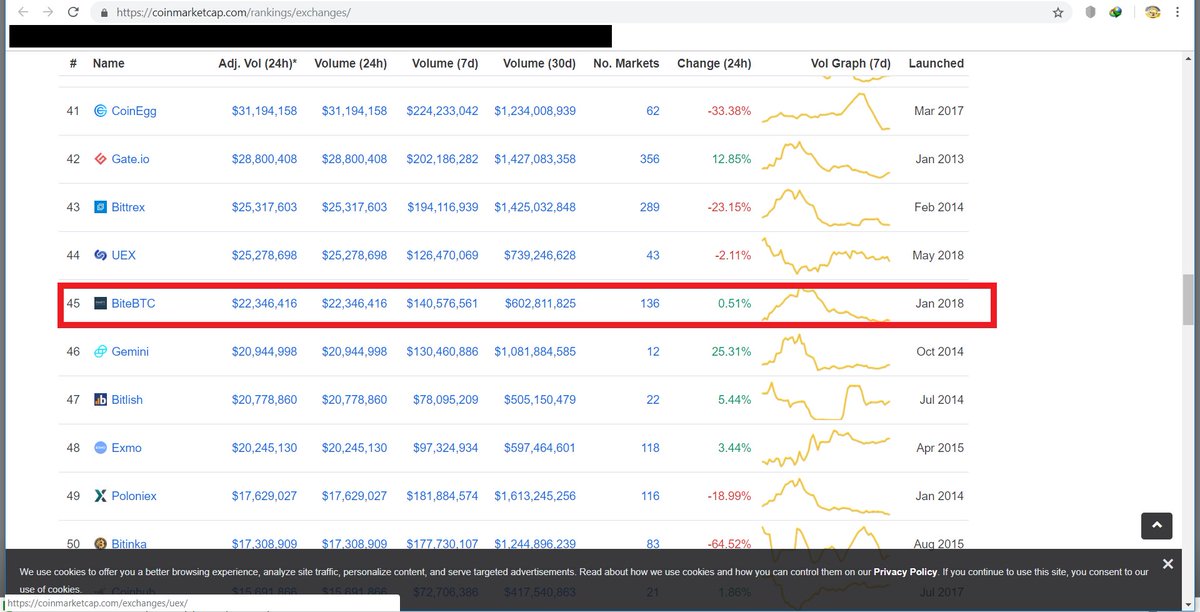The image size is (1200, 612).
Task: Dismiss the cookie consent notice
Action: 1168,563
